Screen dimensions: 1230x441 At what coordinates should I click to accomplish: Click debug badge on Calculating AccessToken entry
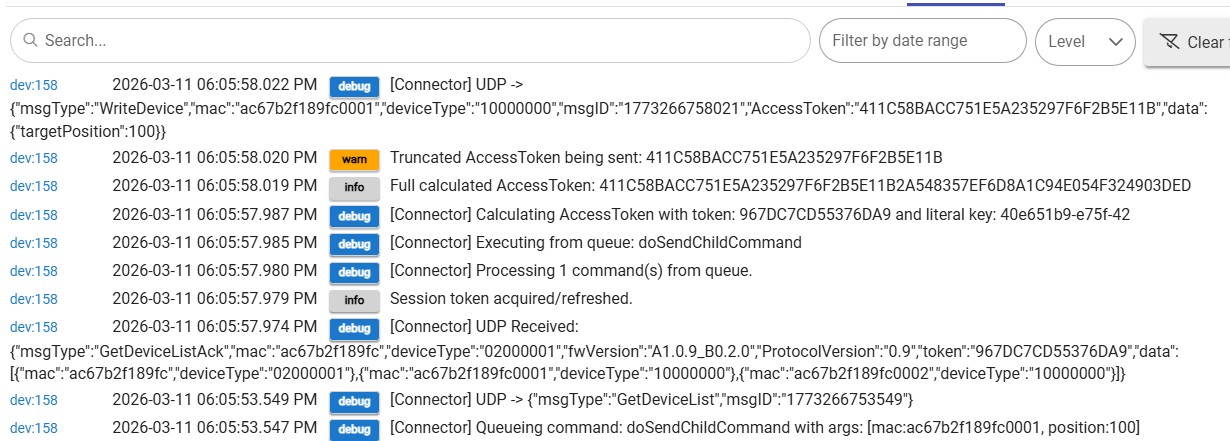click(x=354, y=215)
